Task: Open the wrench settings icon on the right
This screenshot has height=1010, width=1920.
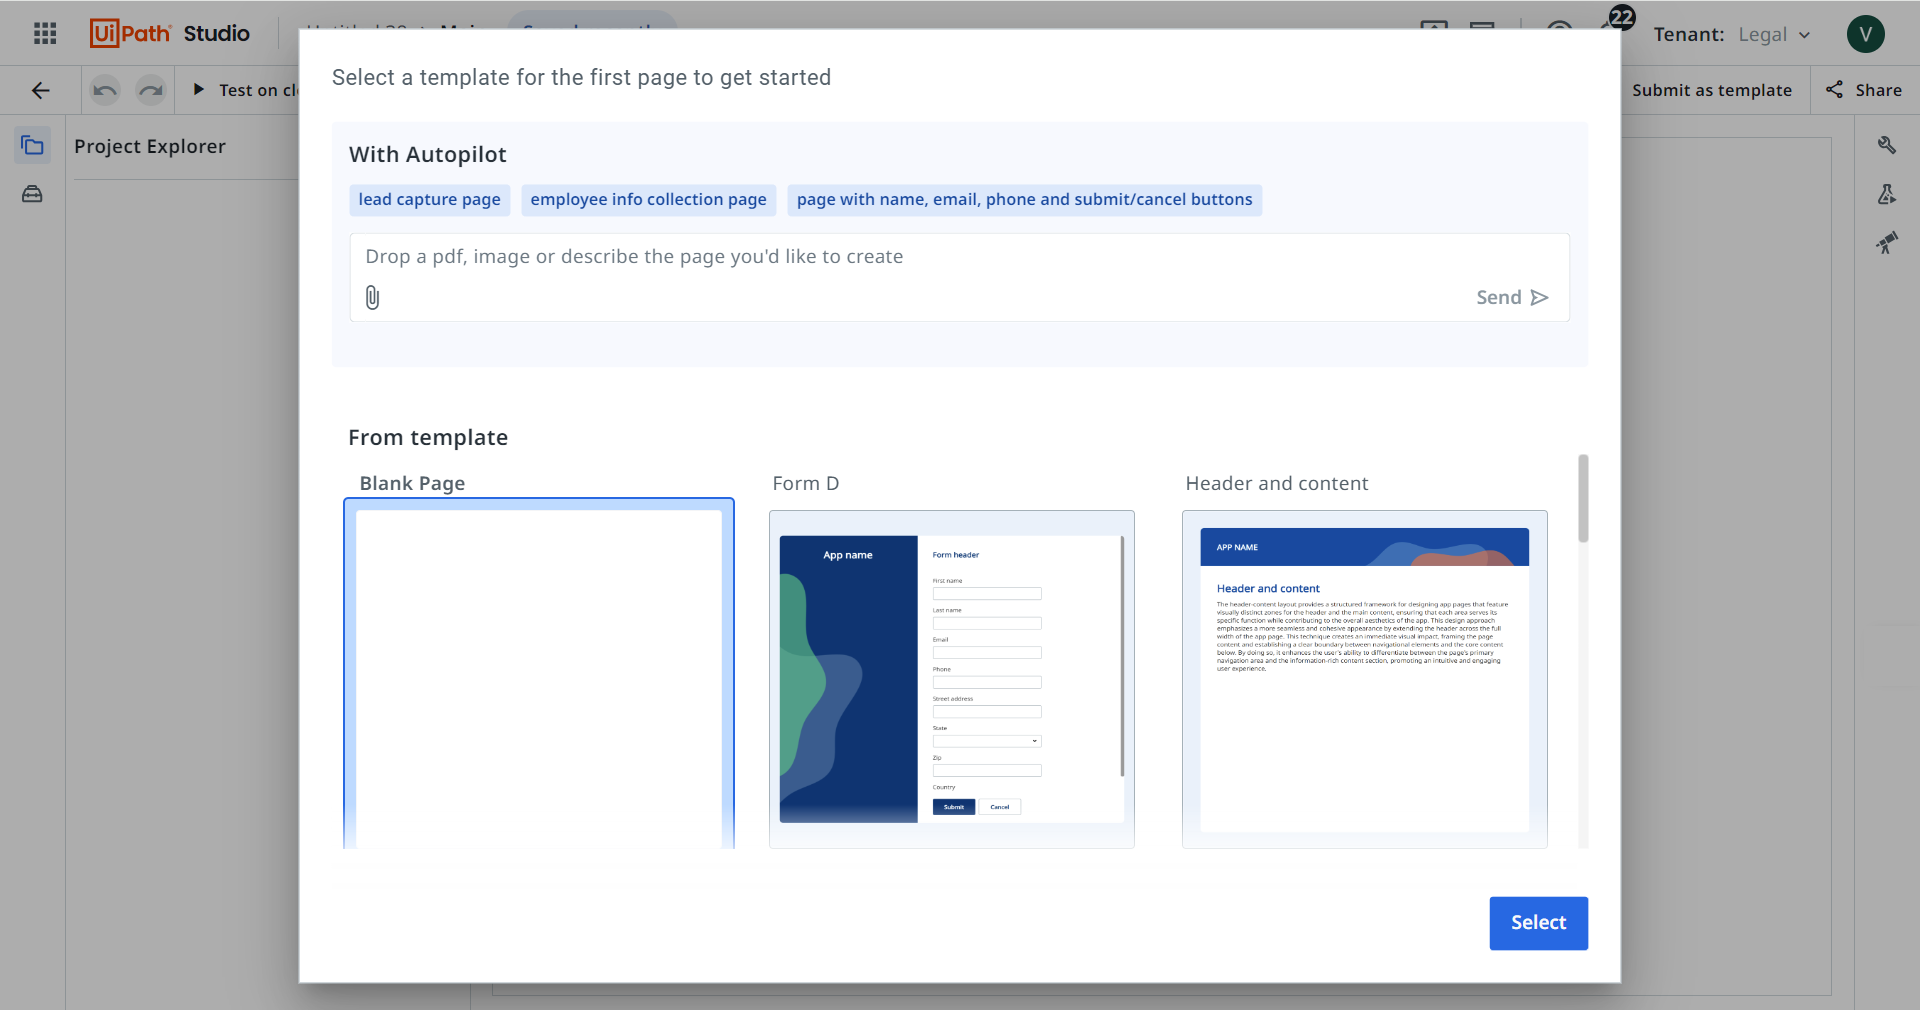Action: [x=1888, y=145]
